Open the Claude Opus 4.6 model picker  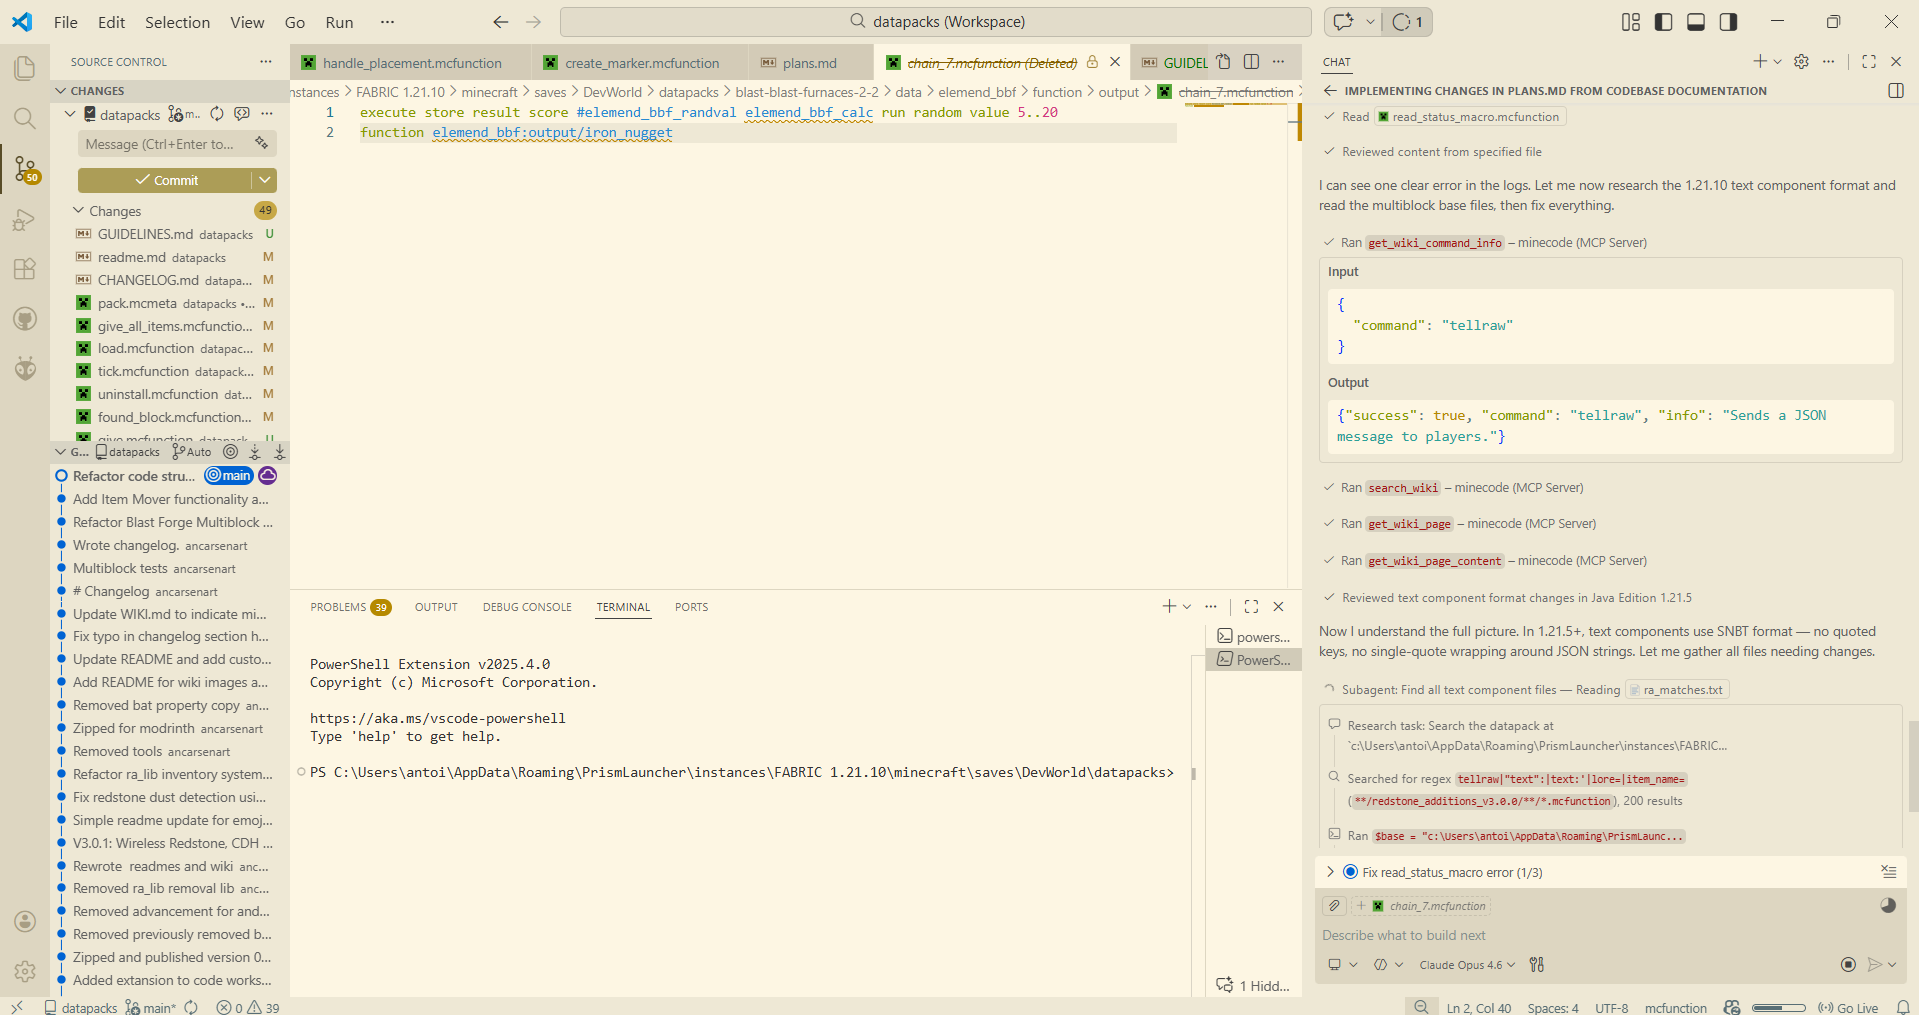[x=1467, y=965]
